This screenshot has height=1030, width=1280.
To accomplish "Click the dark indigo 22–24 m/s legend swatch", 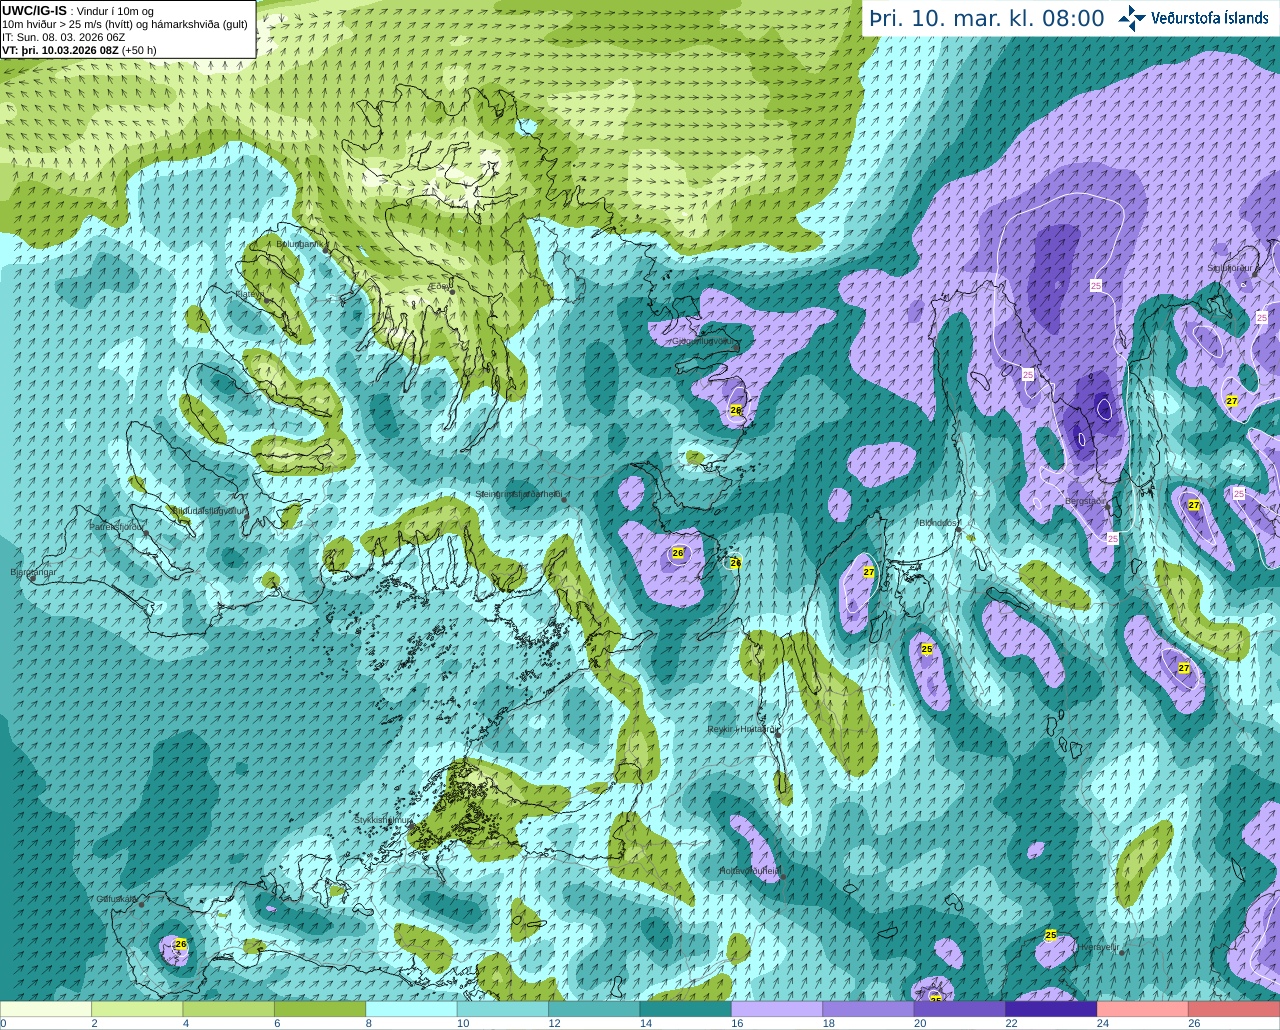I will (x=1051, y=1010).
